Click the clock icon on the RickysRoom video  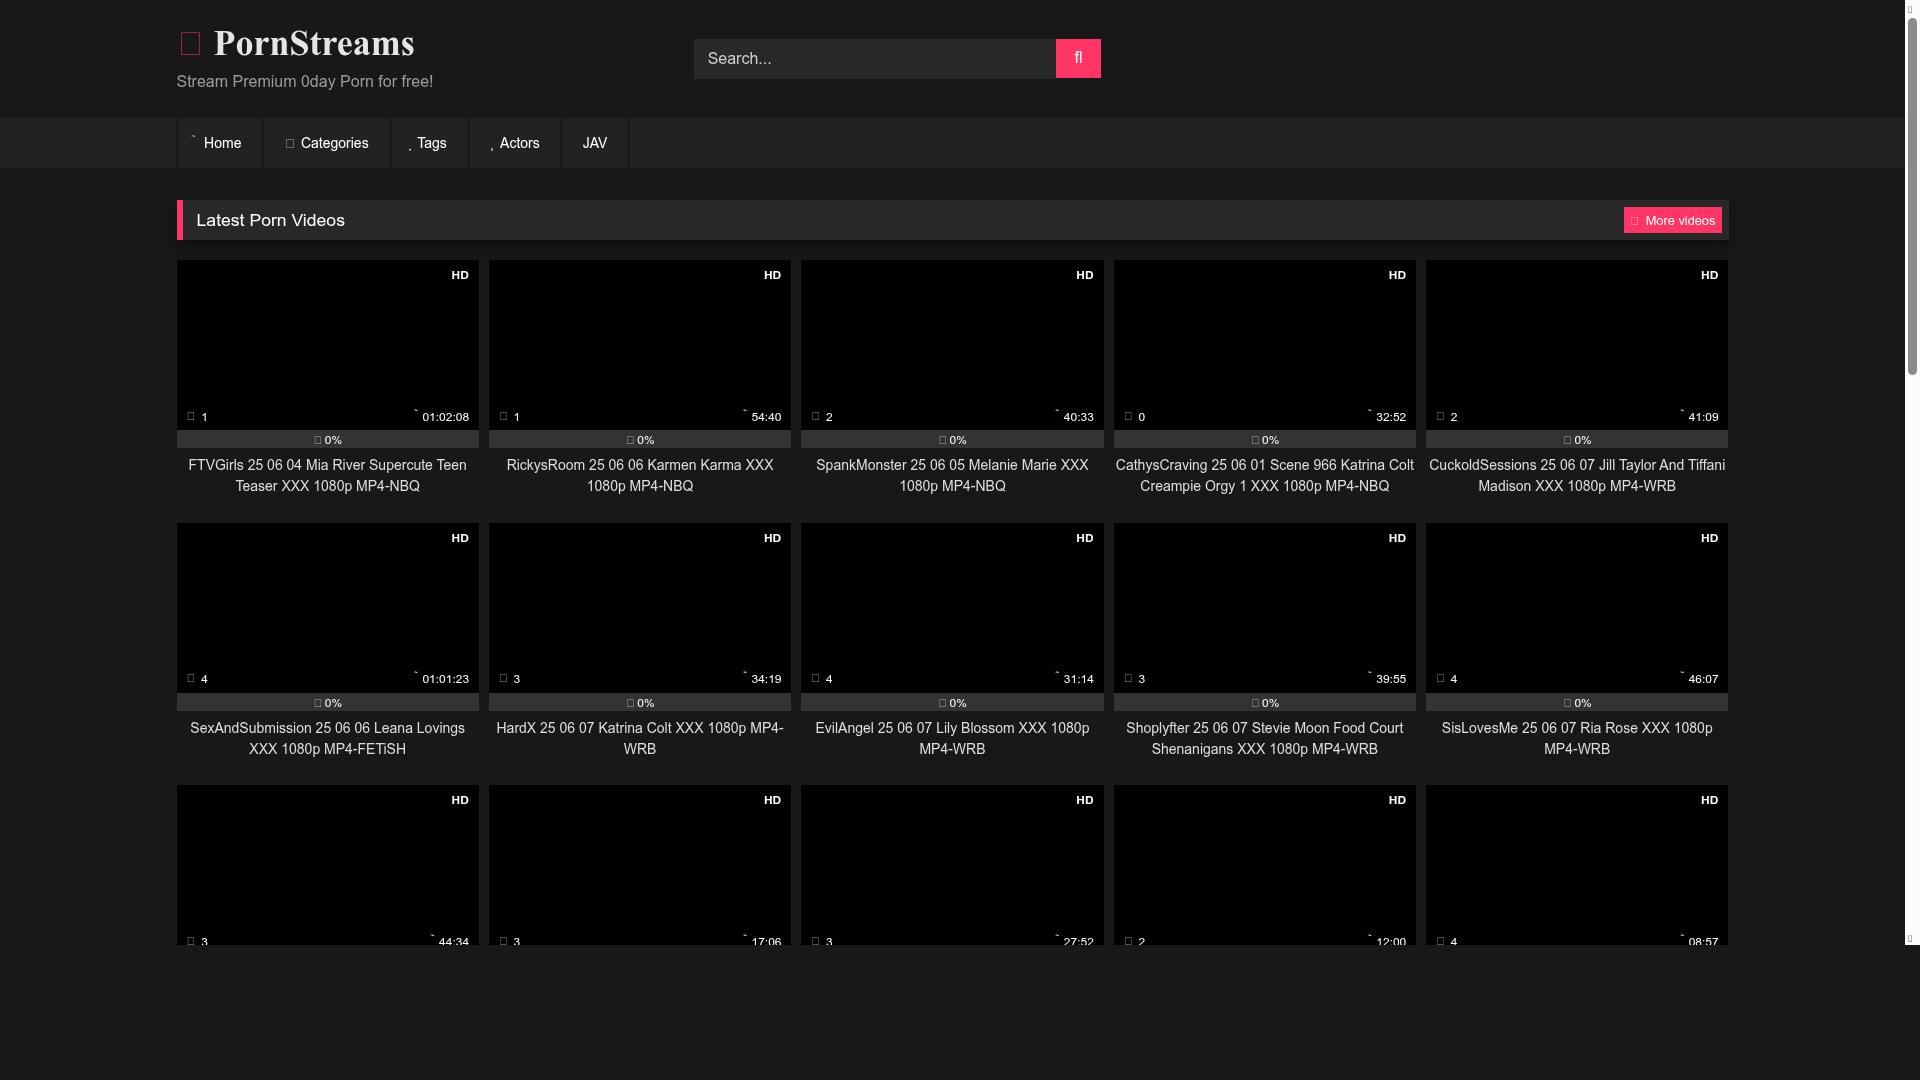[x=744, y=413]
